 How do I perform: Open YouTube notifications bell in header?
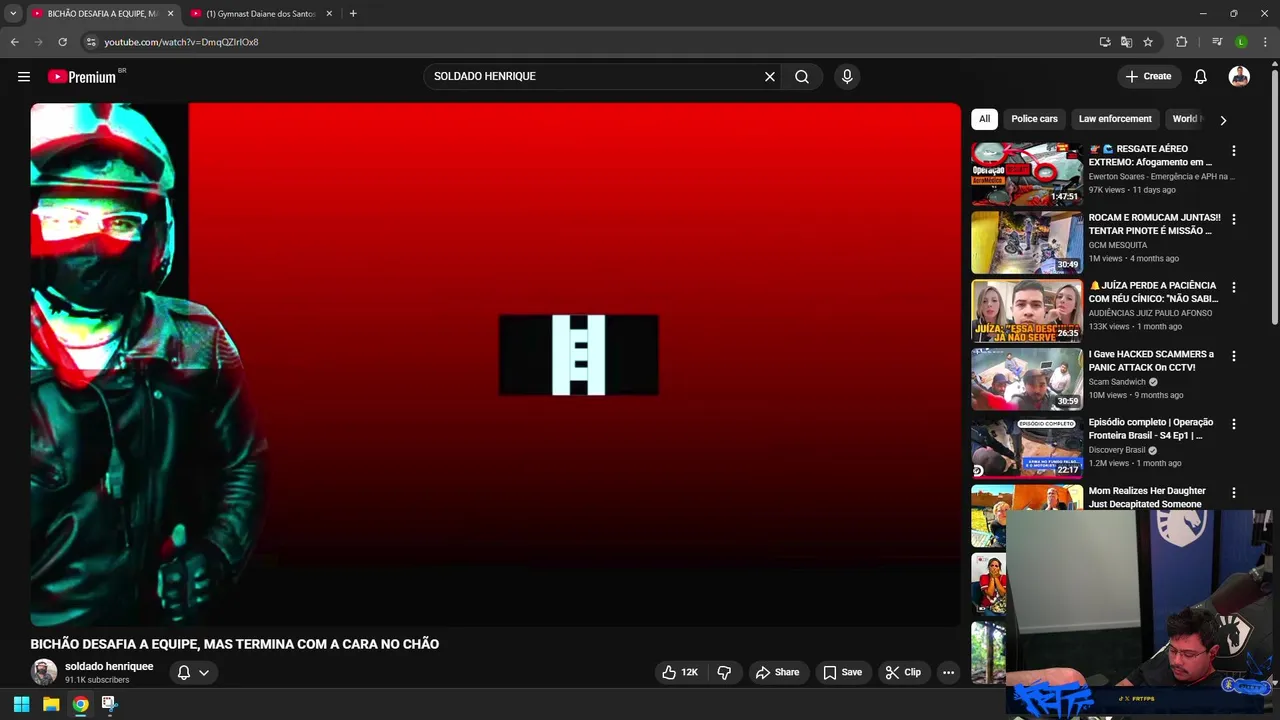tap(1201, 76)
